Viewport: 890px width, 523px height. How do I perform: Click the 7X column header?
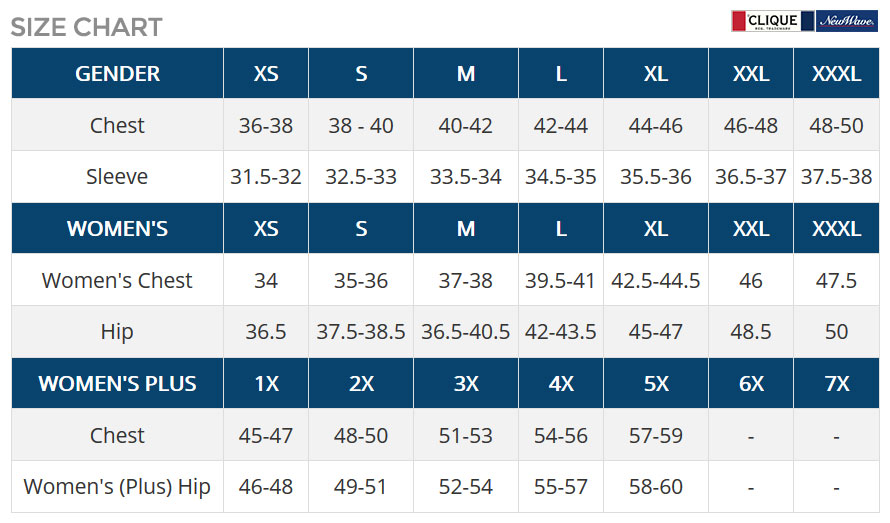tap(836, 383)
